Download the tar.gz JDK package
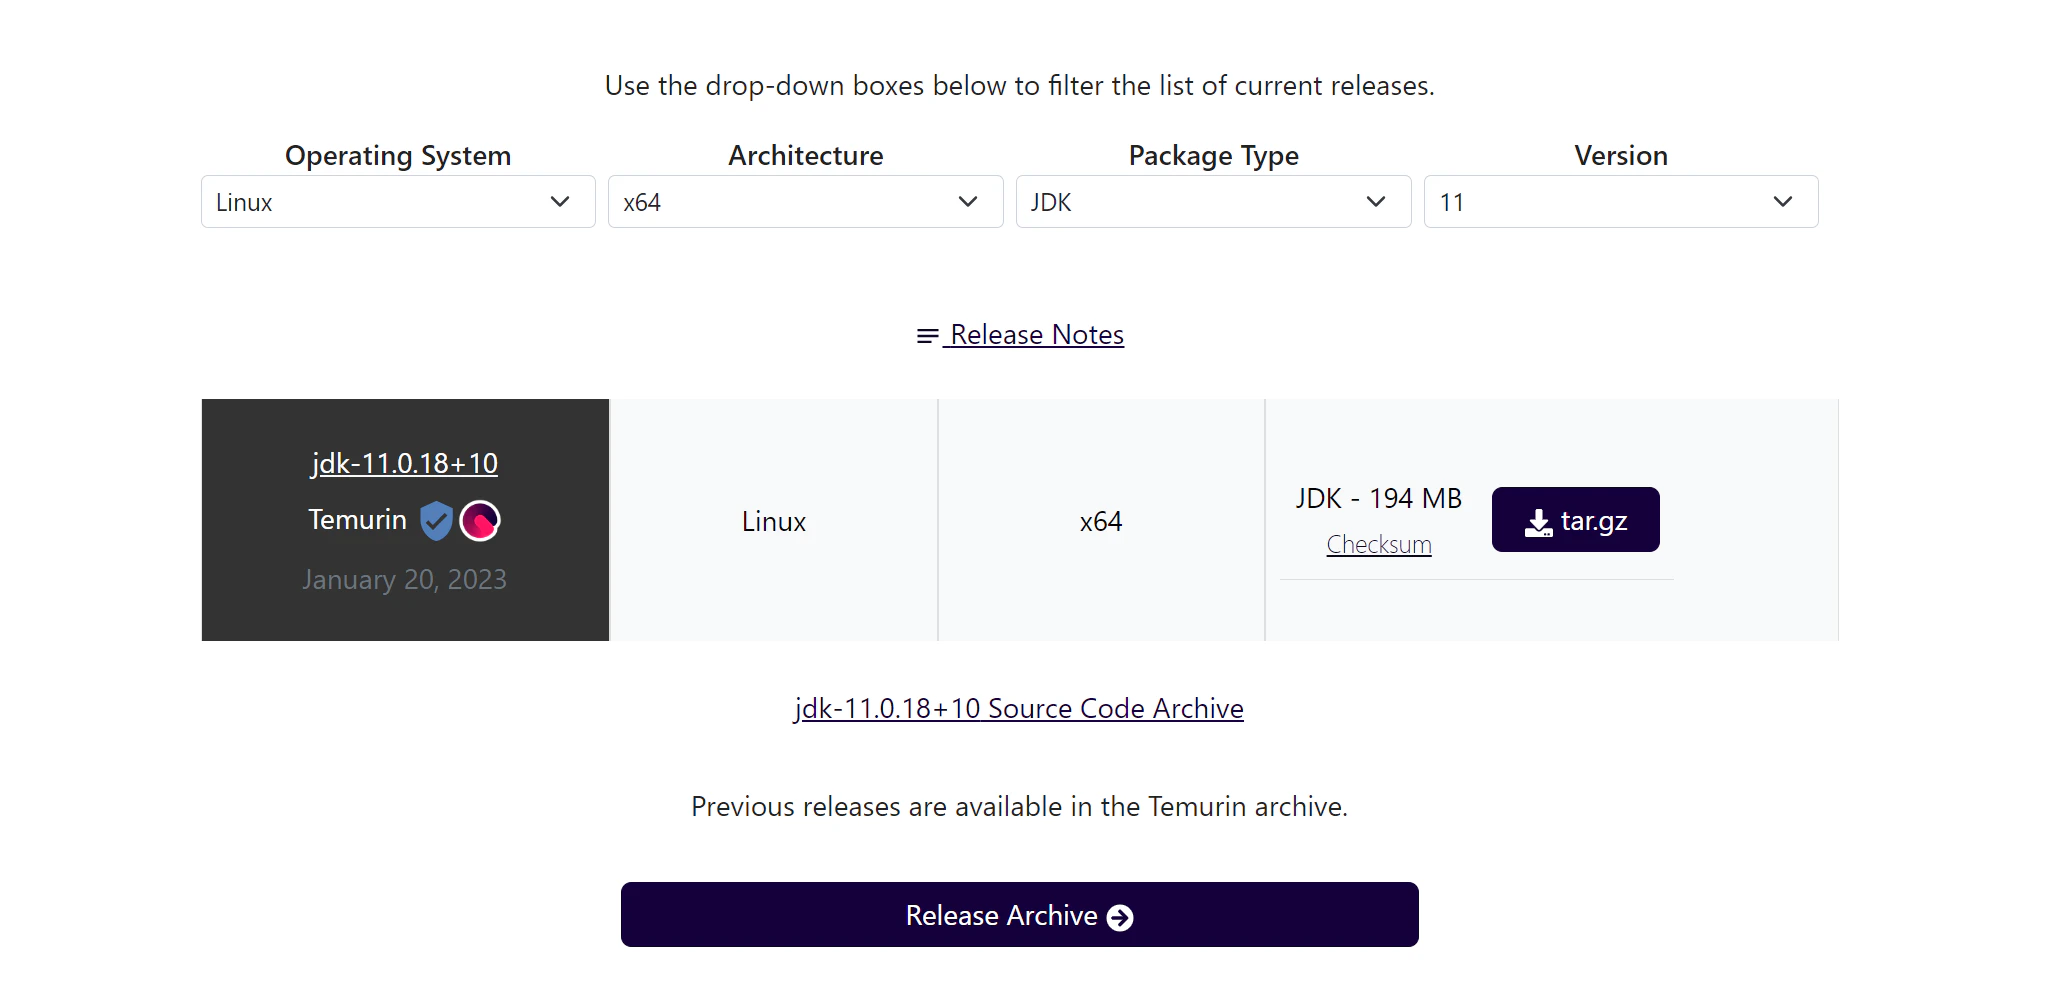This screenshot has height=997, width=2046. coord(1575,520)
